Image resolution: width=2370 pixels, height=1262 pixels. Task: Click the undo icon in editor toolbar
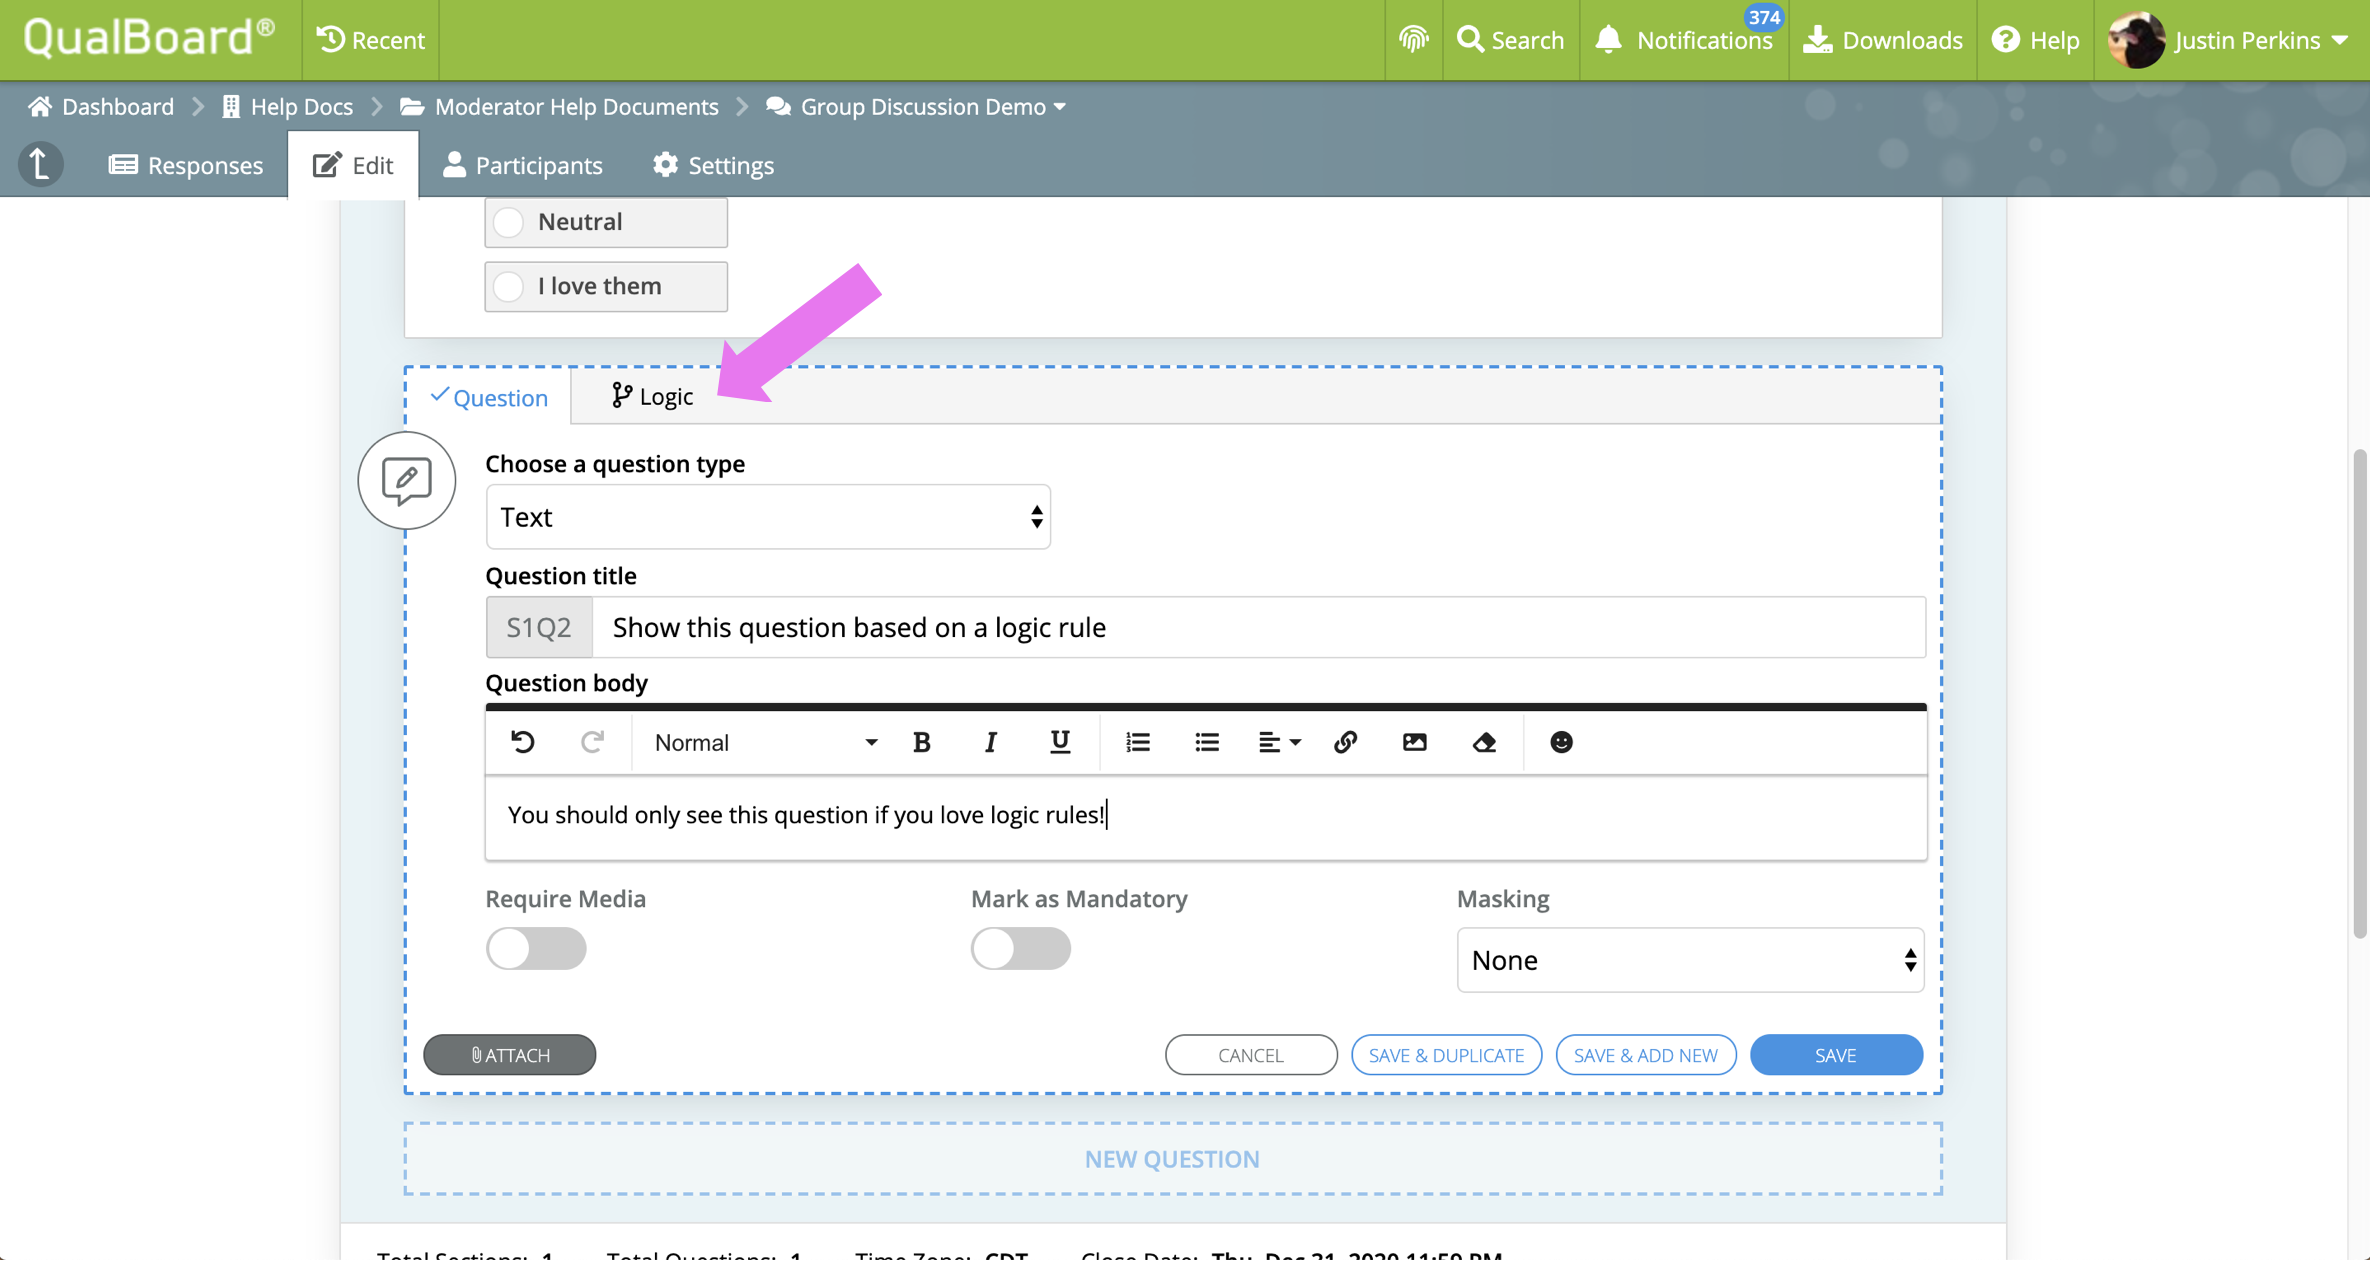[x=522, y=742]
